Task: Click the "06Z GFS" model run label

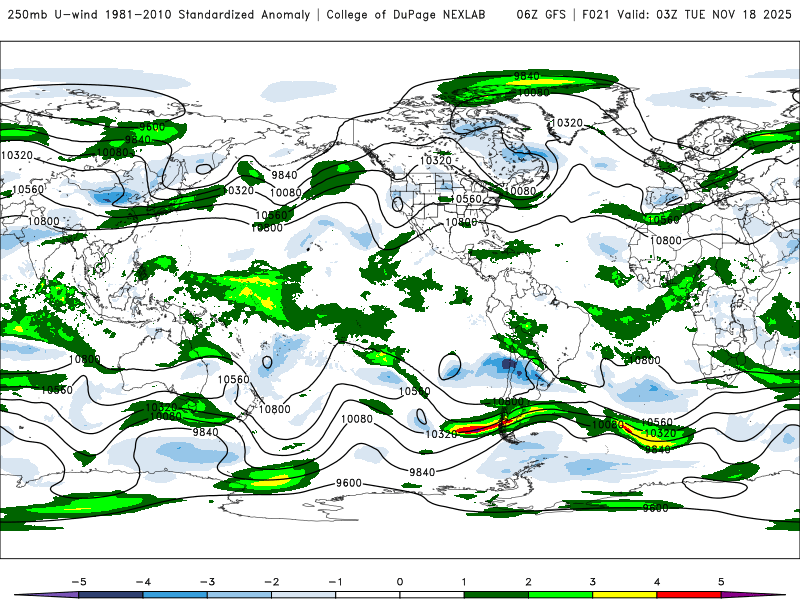Action: pos(541,14)
